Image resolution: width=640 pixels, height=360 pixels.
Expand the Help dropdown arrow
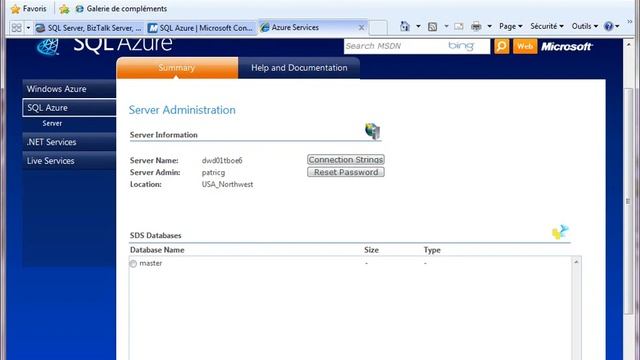[617, 27]
